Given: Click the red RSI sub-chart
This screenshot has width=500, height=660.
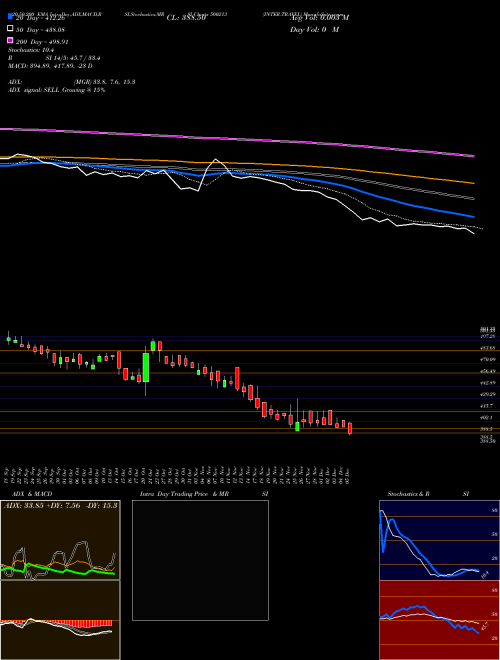Looking at the screenshot, I should [x=439, y=620].
